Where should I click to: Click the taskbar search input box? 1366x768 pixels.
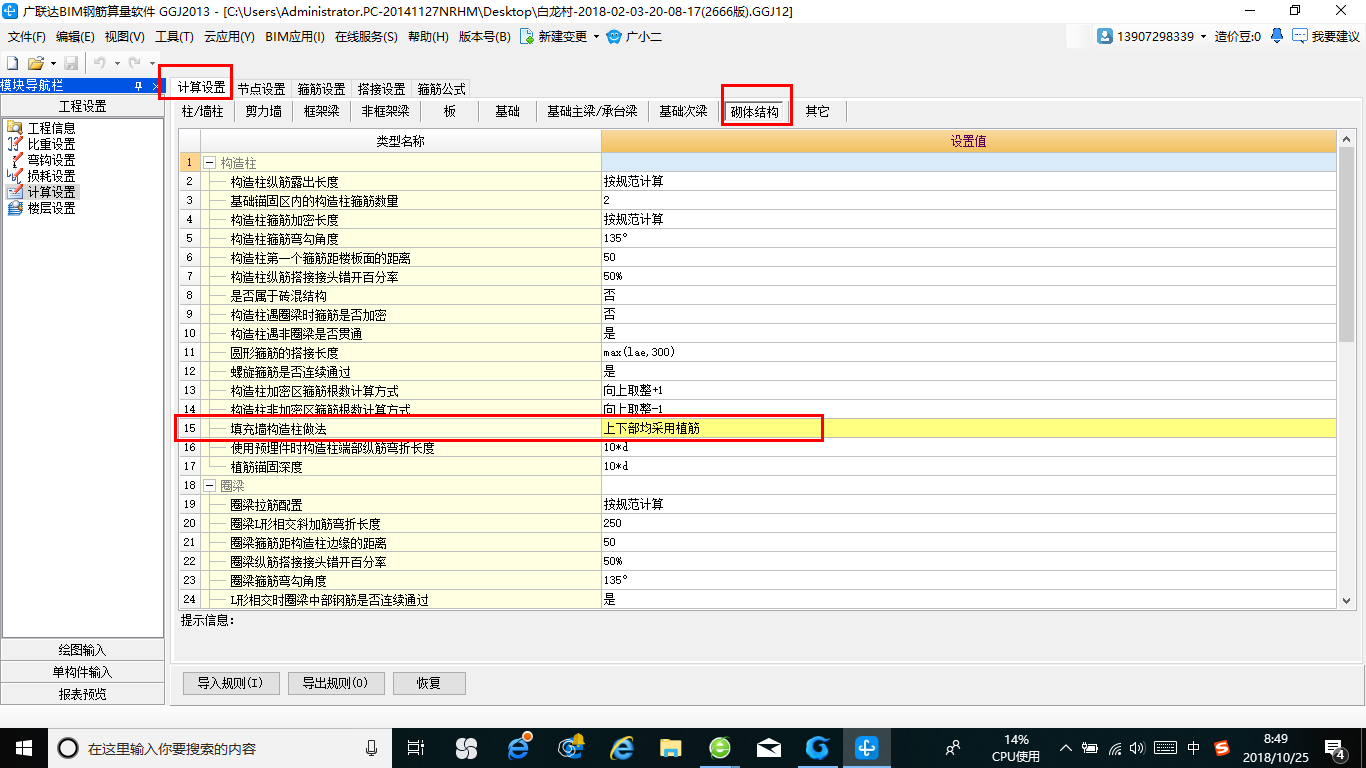tap(220, 748)
